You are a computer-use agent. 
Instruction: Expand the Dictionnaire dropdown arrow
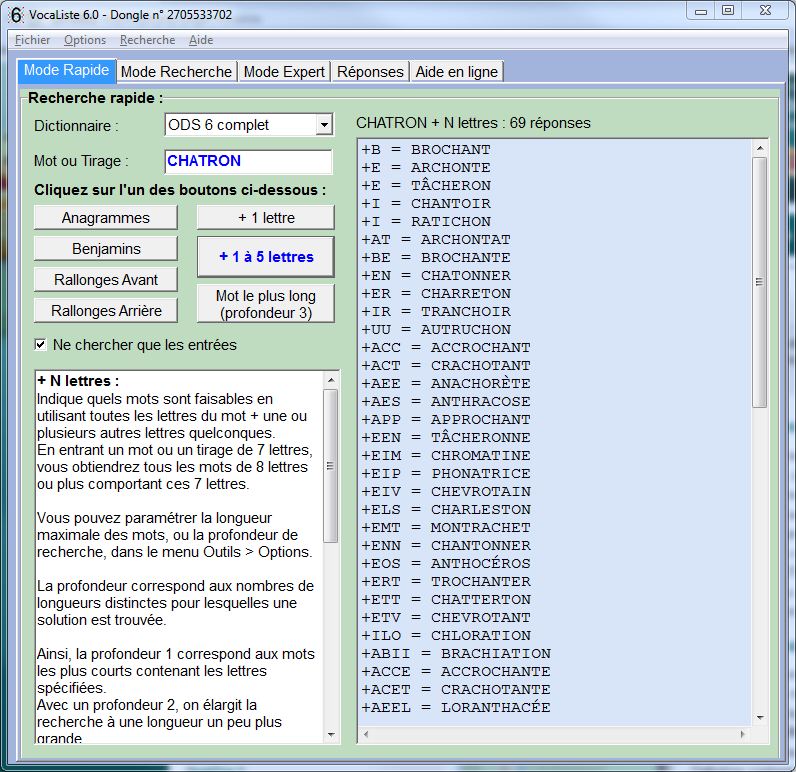[323, 125]
